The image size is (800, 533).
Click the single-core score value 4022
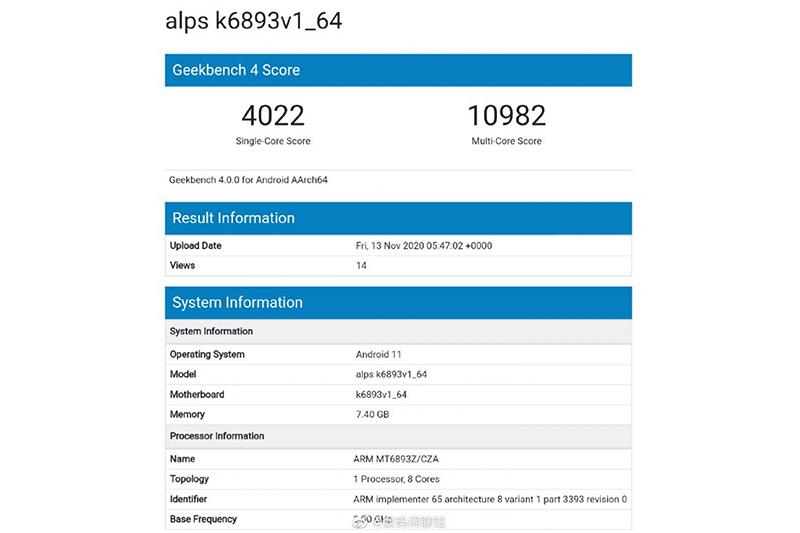272,115
